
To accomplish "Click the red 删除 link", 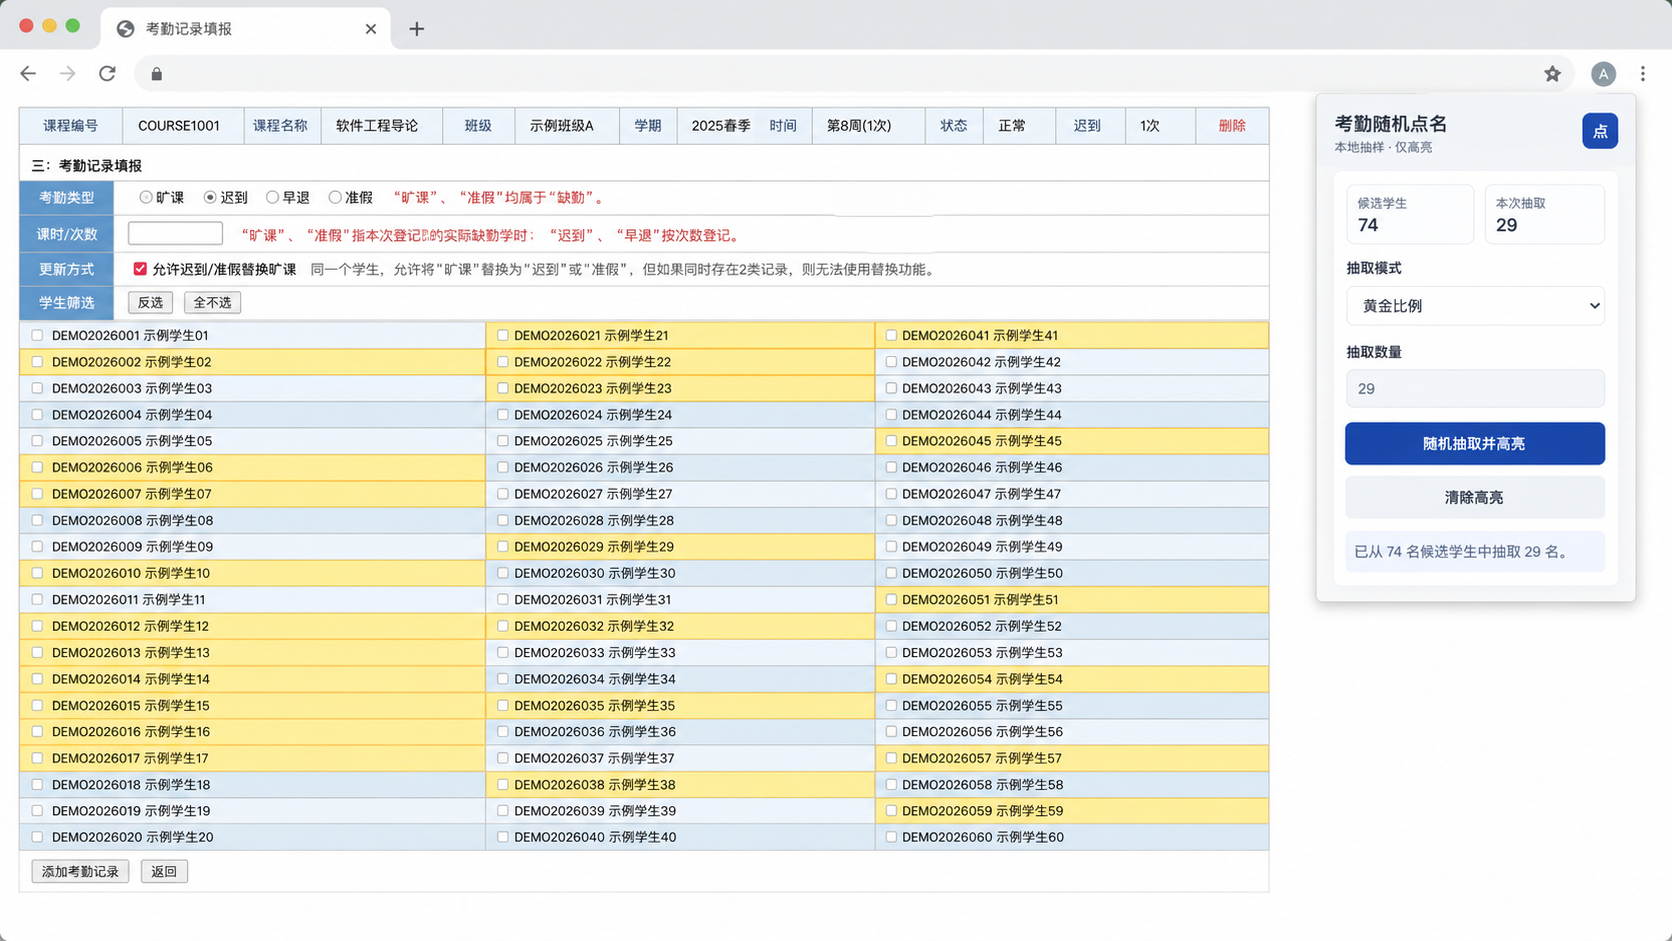I will 1232,126.
